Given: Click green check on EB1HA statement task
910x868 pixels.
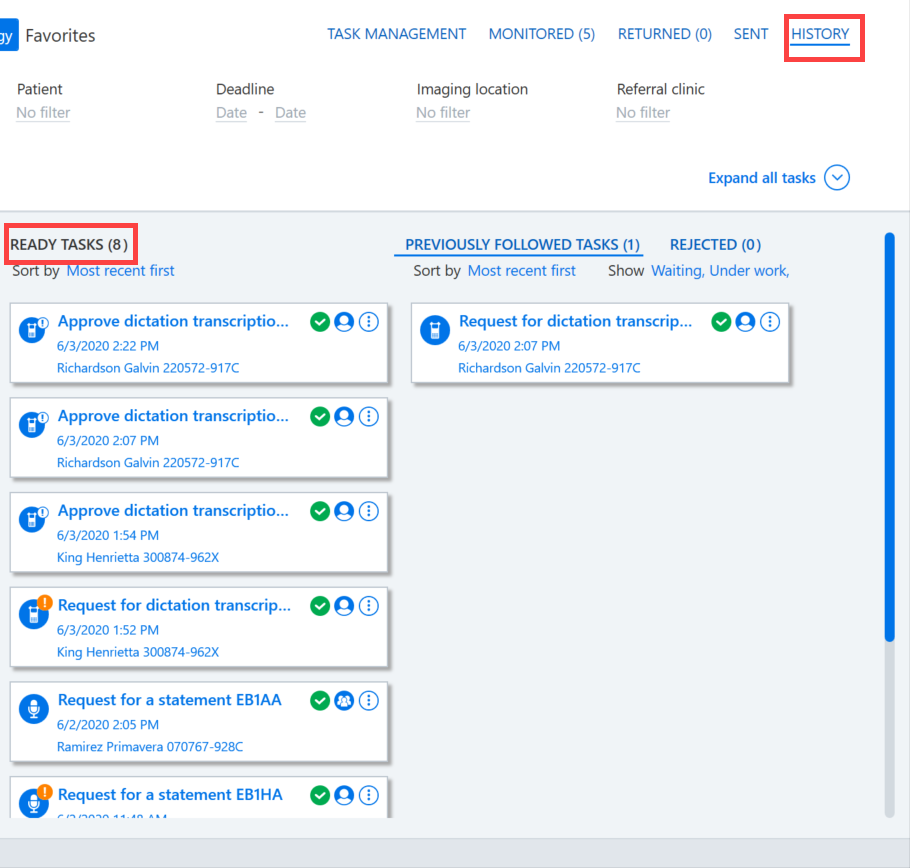Looking at the screenshot, I should pyautogui.click(x=320, y=795).
